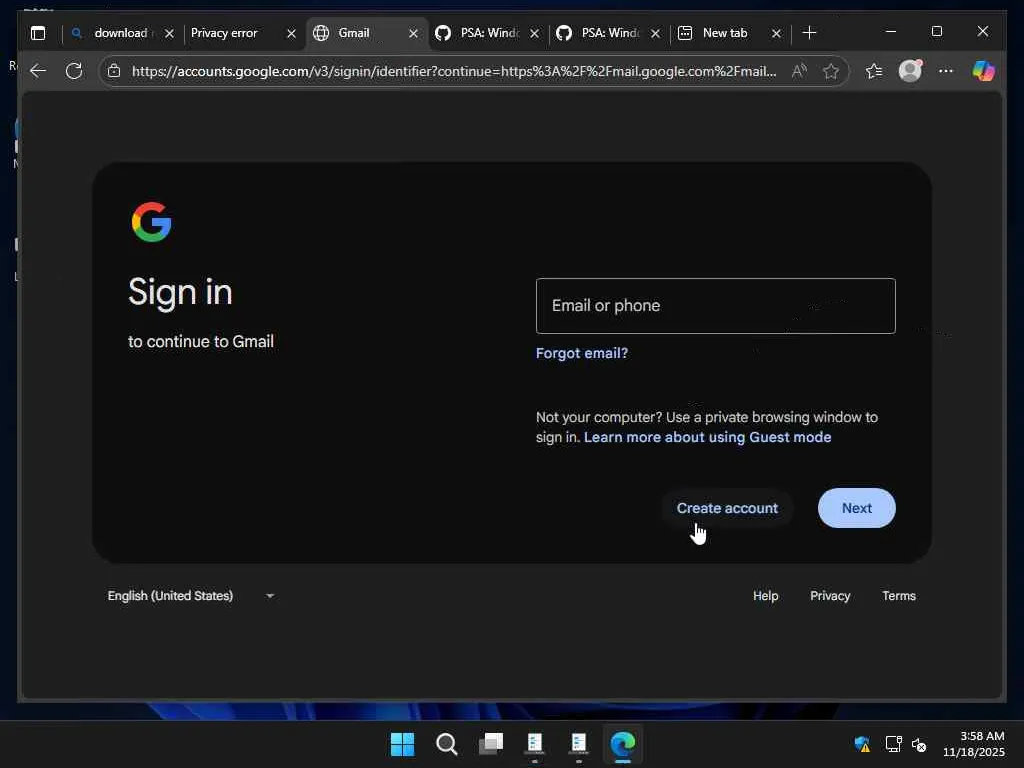This screenshot has height=768, width=1024.
Task: Open Task View on taskbar
Action: [491, 744]
